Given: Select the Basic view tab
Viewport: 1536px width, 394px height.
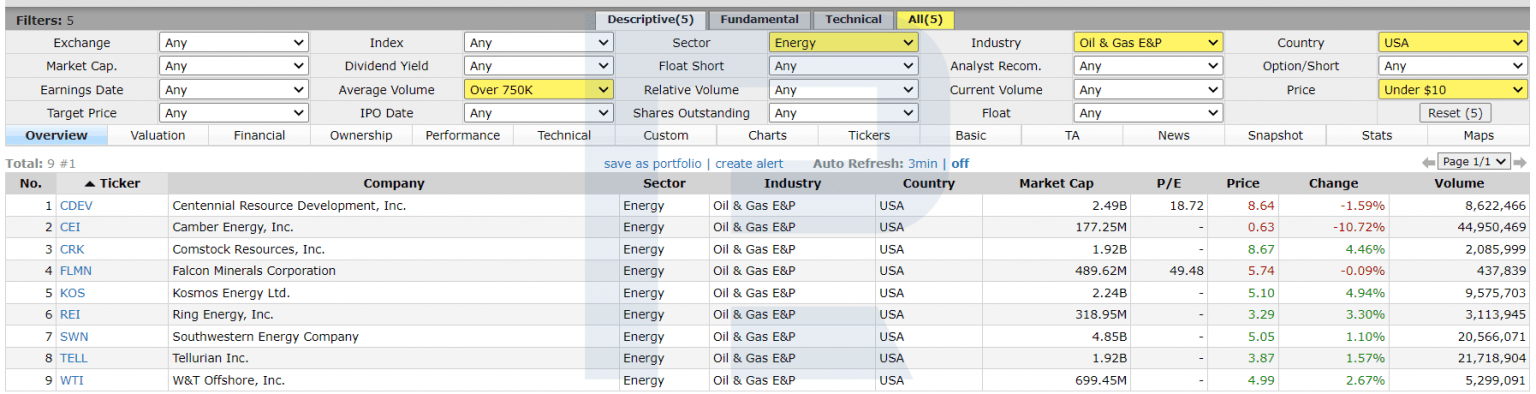Looking at the screenshot, I should coord(970,135).
